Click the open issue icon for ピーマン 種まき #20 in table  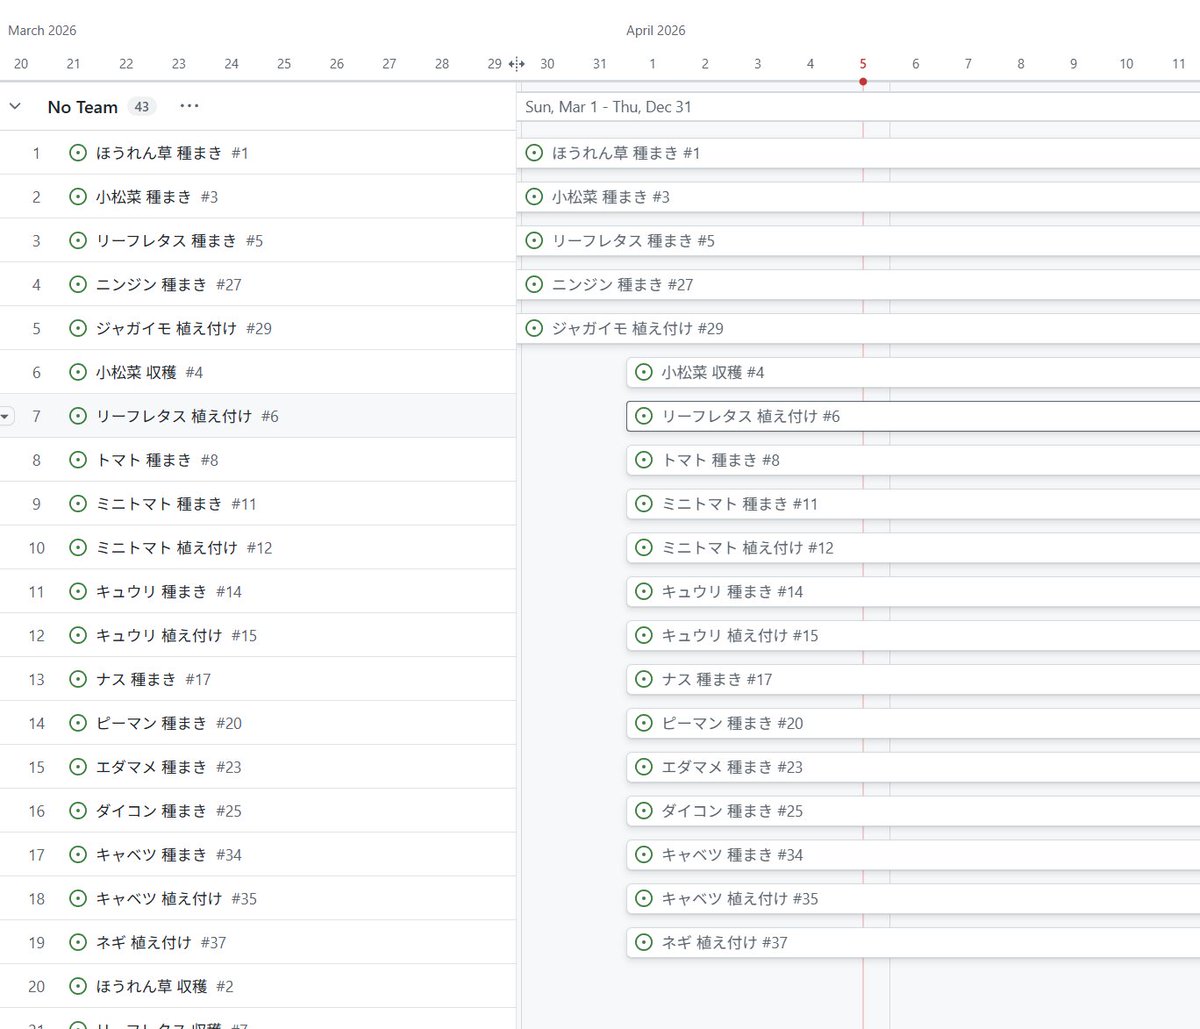point(78,723)
